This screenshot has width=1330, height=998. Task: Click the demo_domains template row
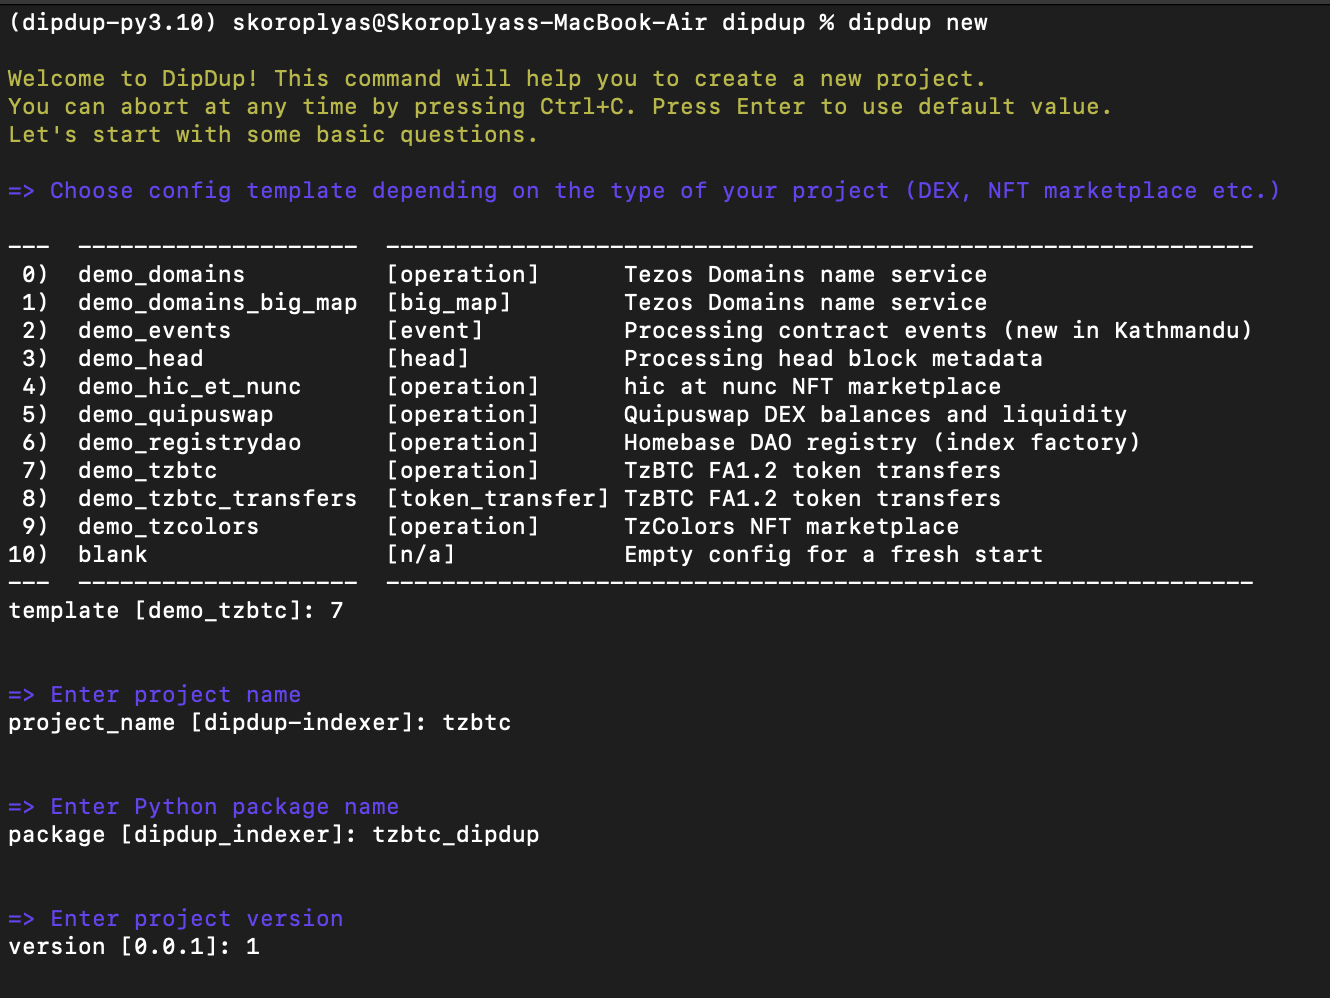coord(161,275)
